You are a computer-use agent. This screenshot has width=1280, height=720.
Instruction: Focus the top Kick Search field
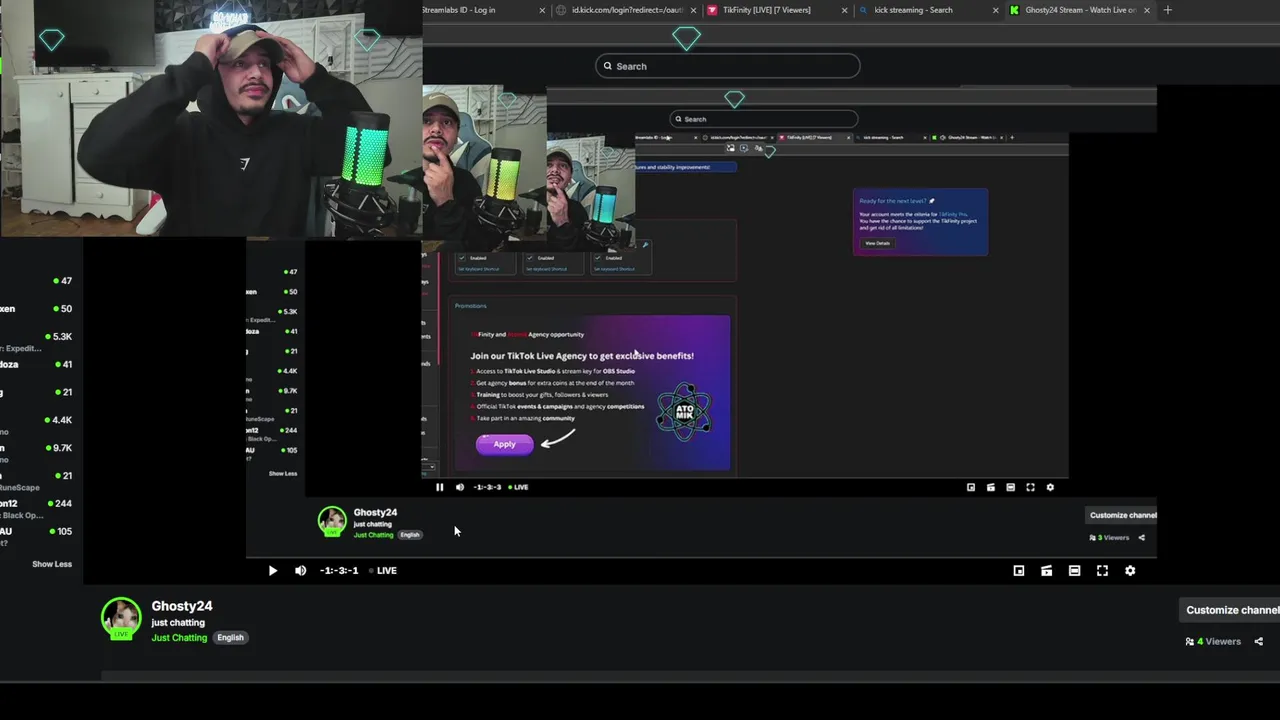(727, 66)
